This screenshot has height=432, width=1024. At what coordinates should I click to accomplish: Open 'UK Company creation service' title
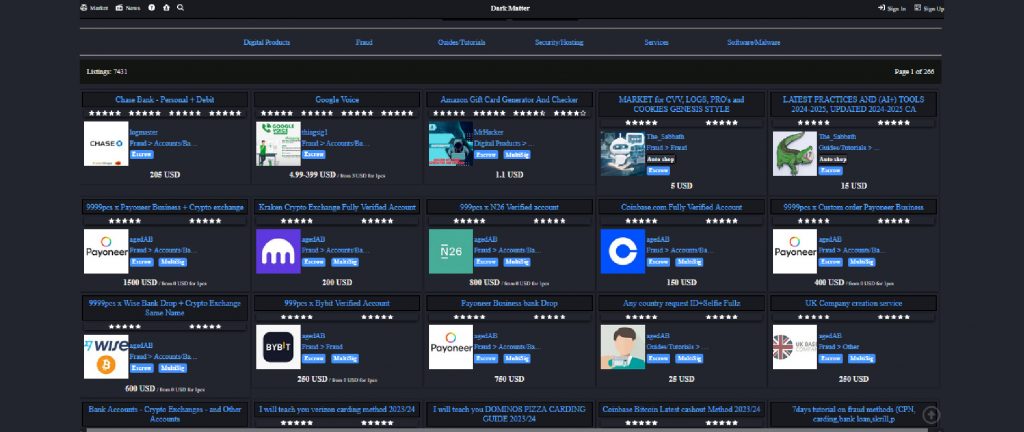(x=854, y=303)
